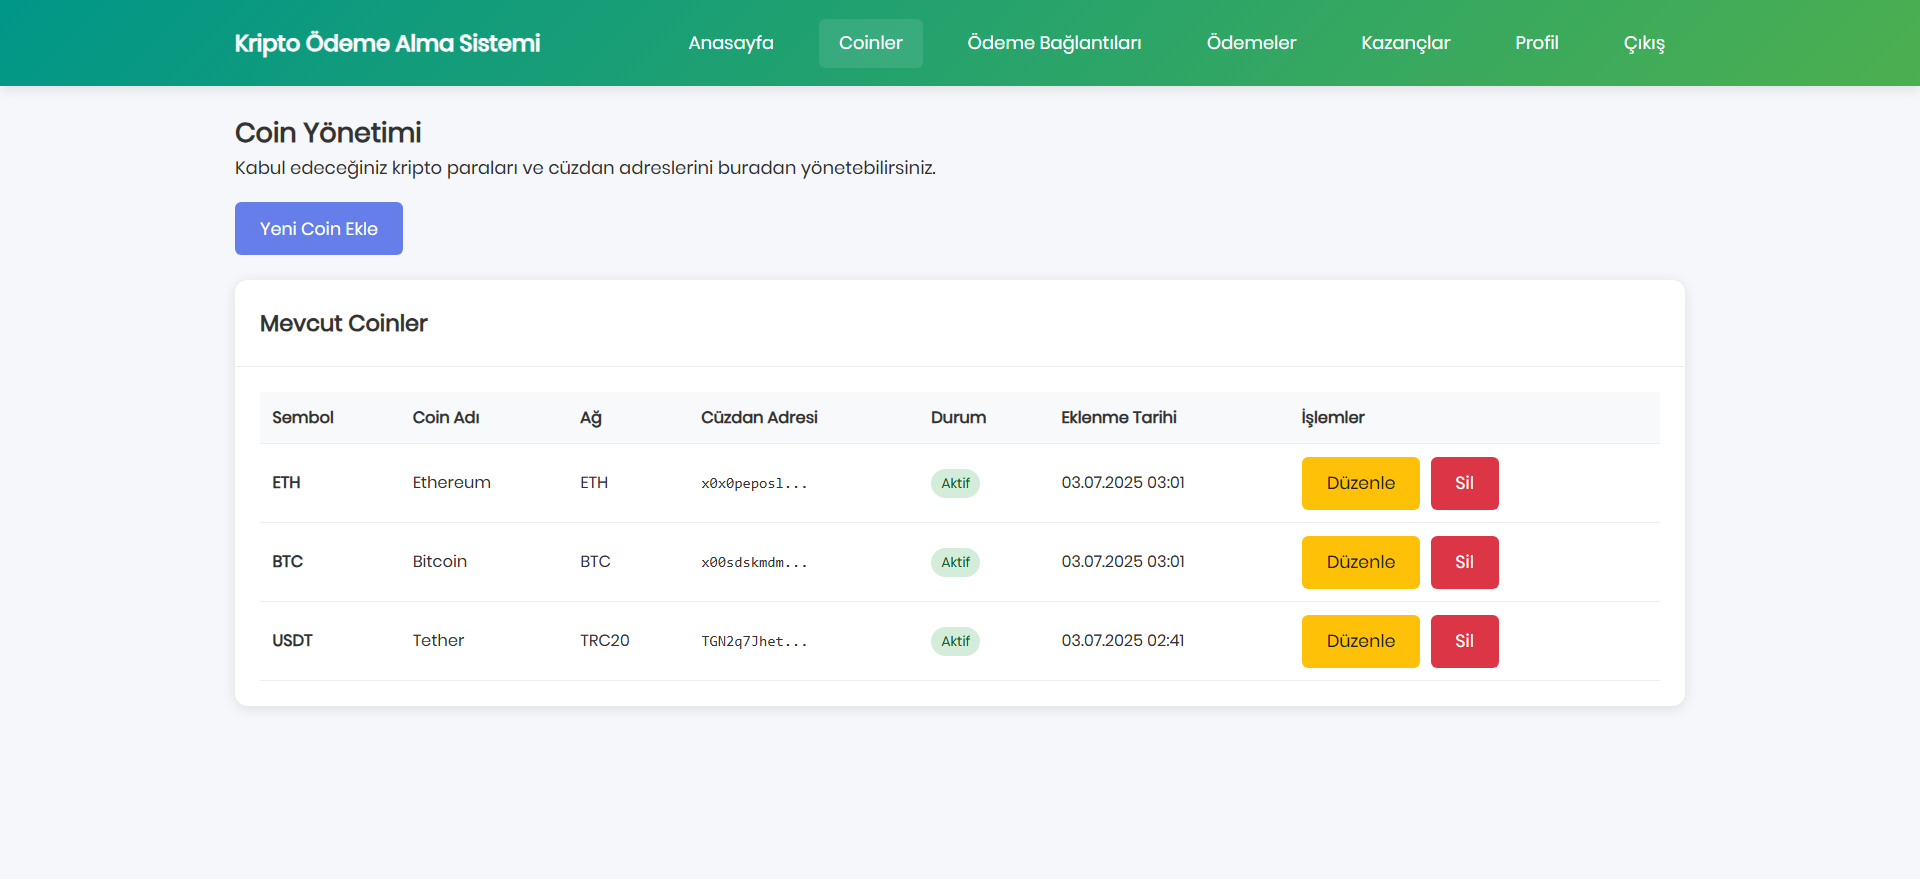Screen dimensions: 1920x879
Task: Delete the USDT coin using Sil
Action: pos(1464,641)
